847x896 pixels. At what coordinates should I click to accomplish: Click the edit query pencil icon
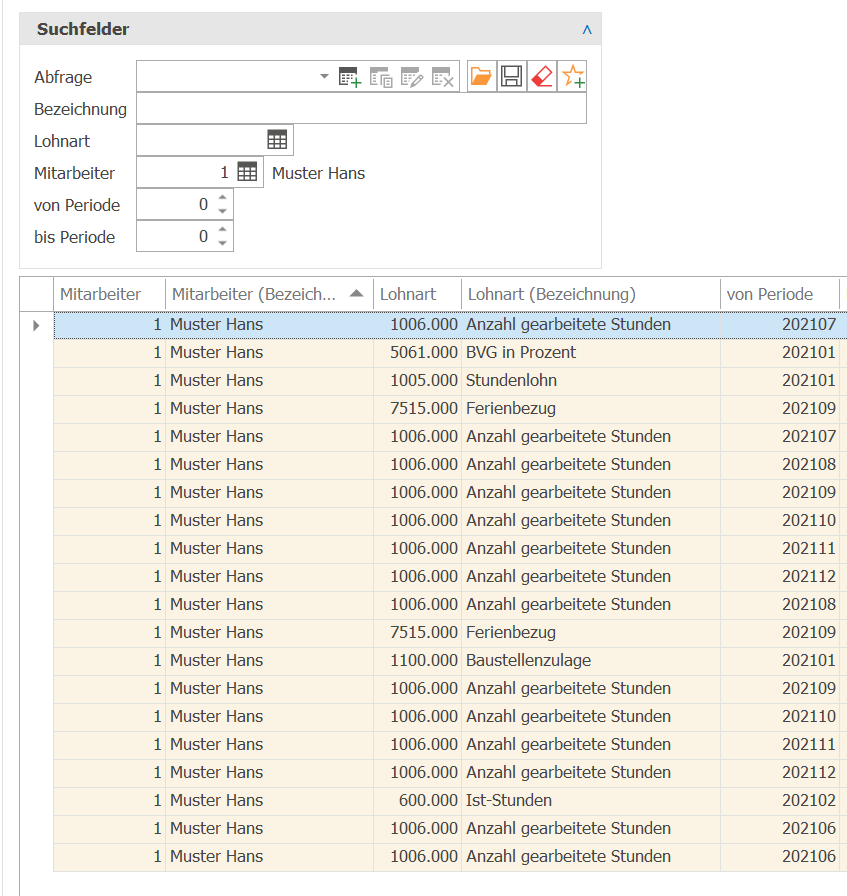(x=411, y=77)
